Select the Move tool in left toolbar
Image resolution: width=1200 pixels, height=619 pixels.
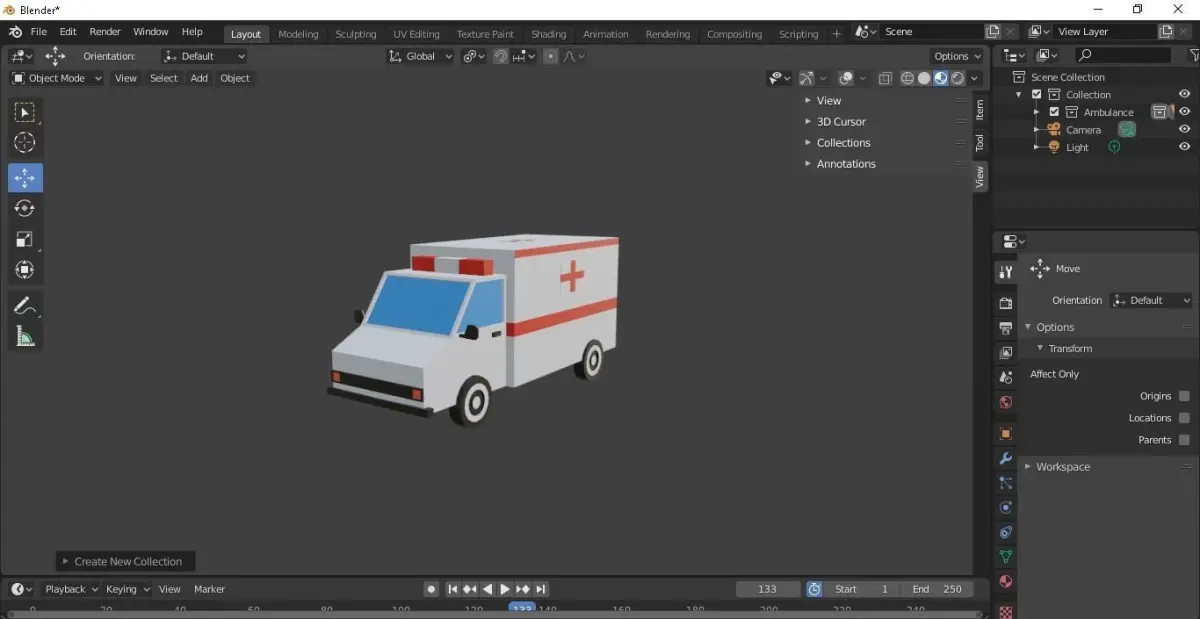coord(25,178)
